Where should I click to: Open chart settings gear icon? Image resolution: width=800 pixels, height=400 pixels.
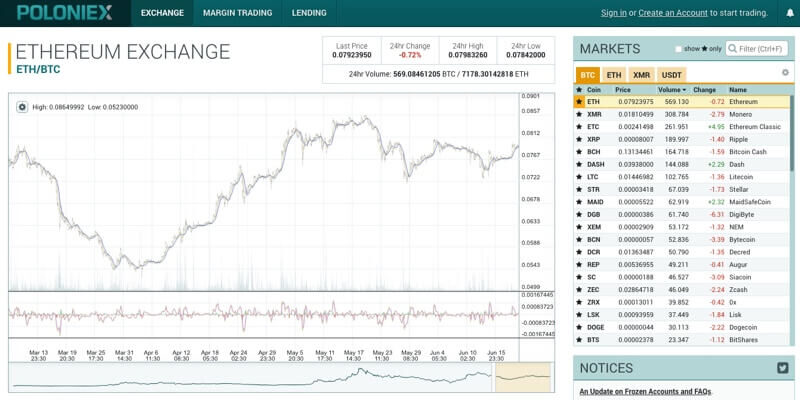click(22, 107)
